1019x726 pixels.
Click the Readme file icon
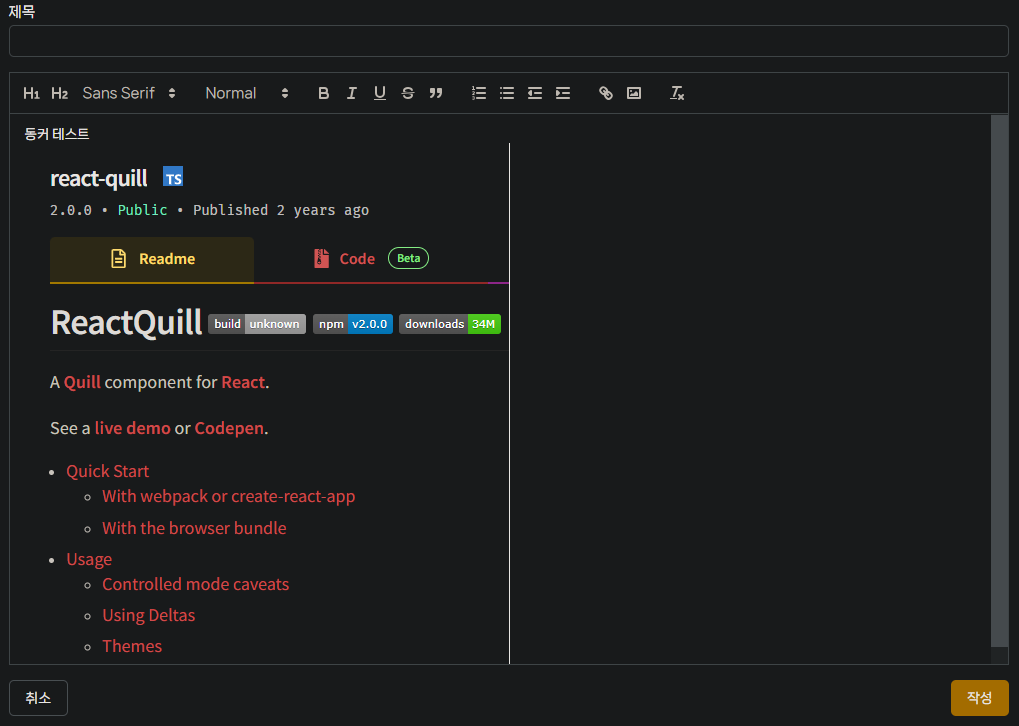point(118,259)
